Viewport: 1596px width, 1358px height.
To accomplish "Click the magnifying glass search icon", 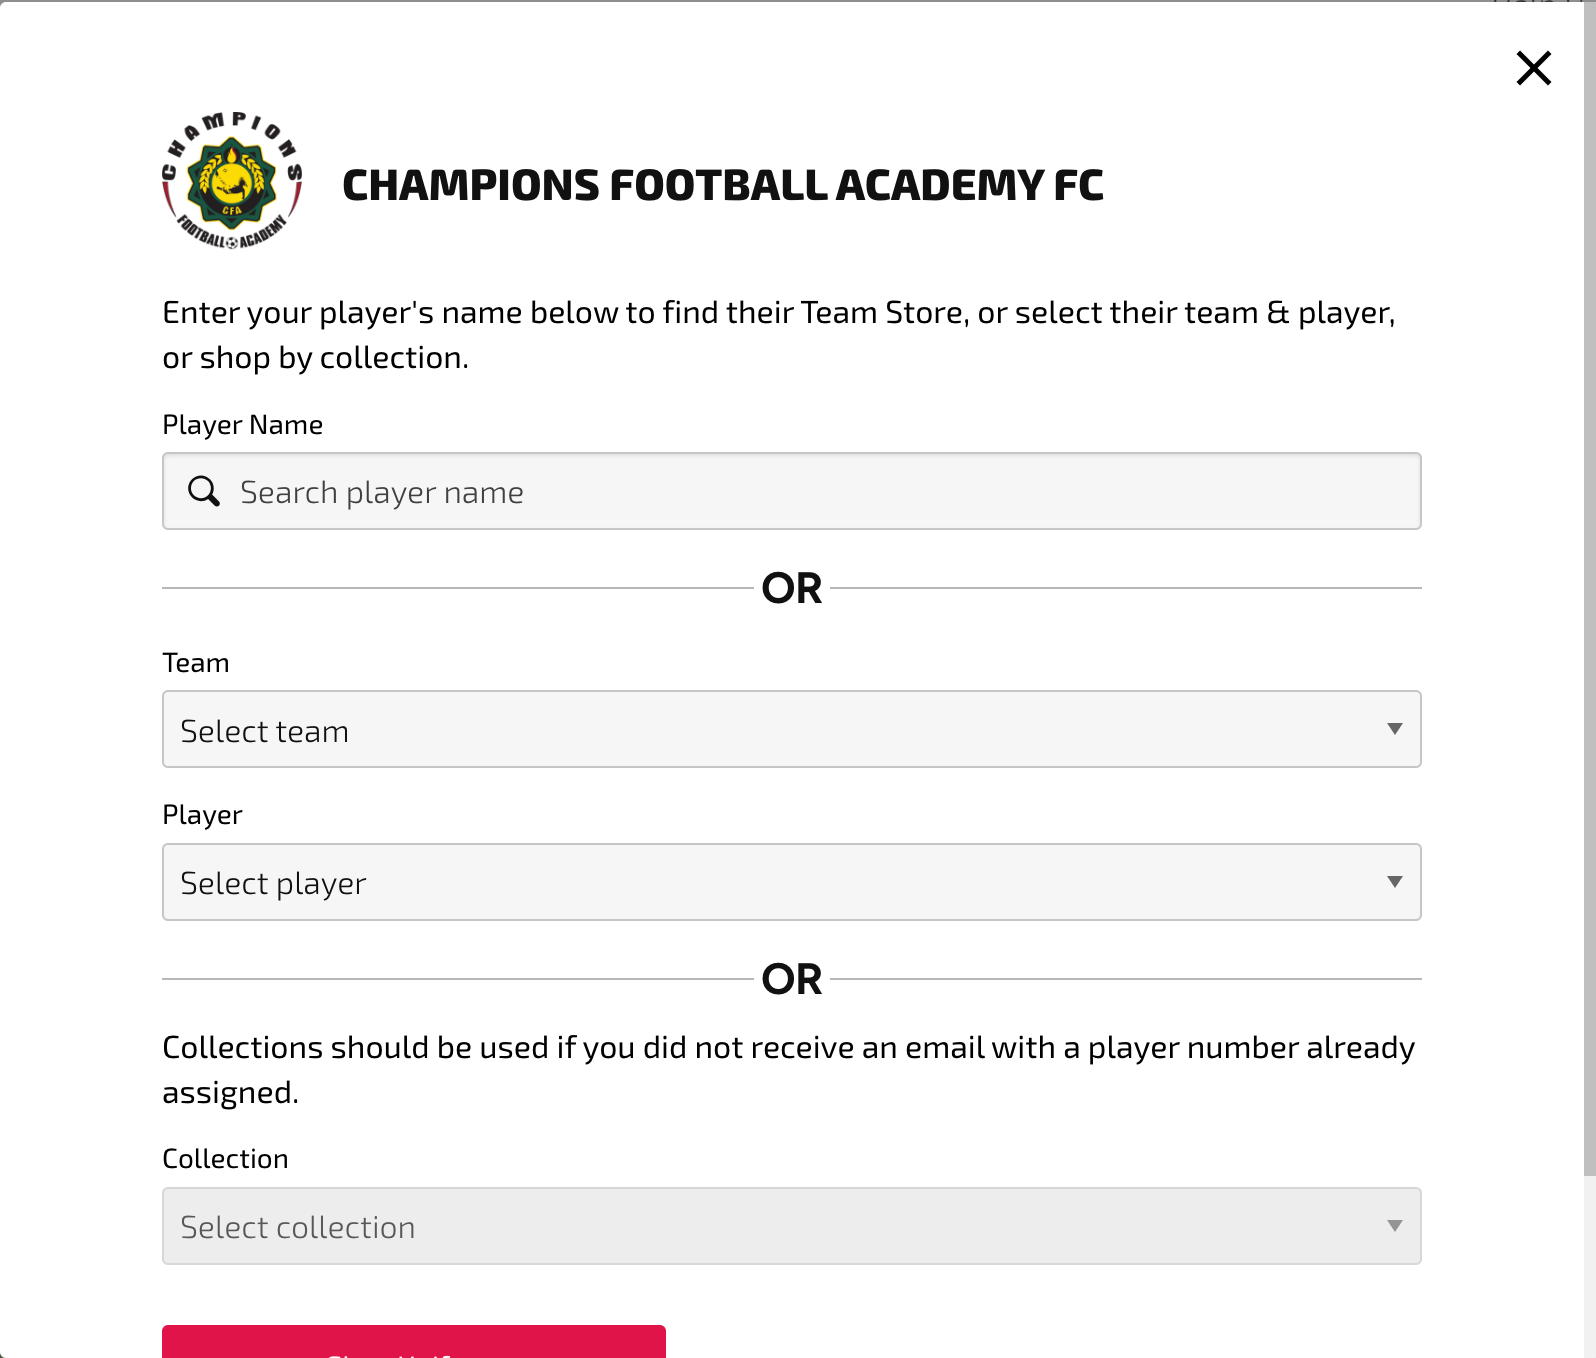I will click(x=204, y=491).
